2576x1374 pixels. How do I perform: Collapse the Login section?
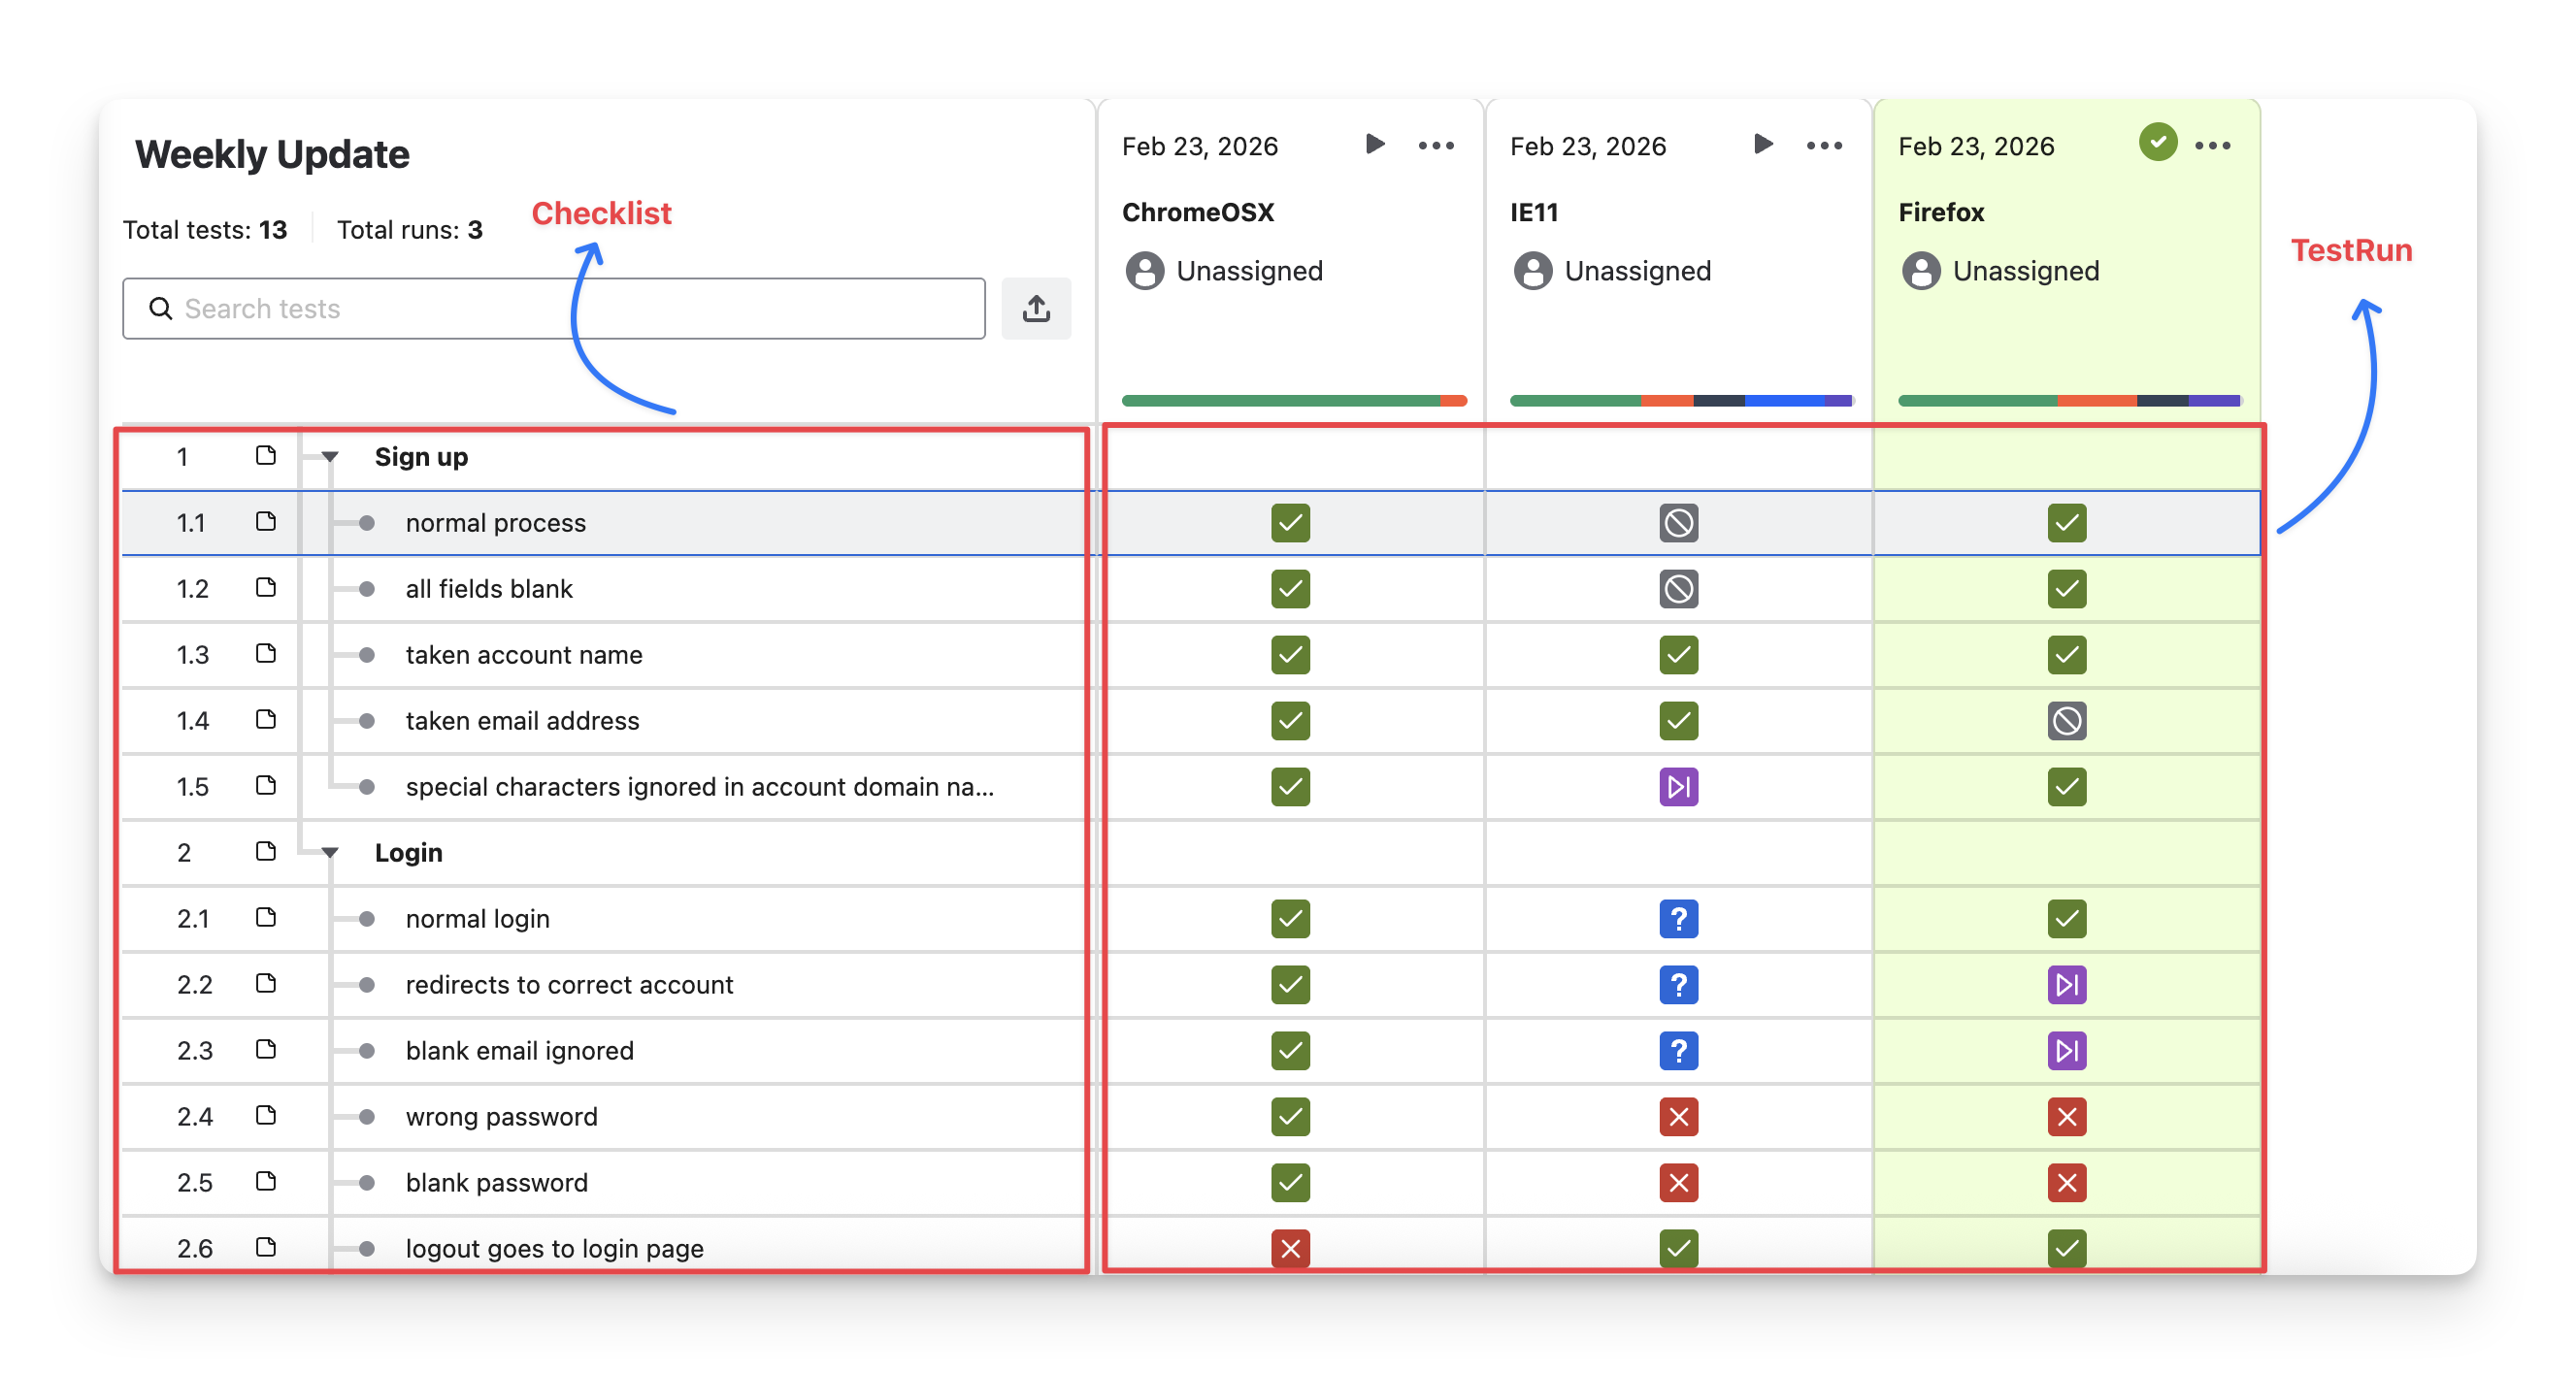(330, 853)
